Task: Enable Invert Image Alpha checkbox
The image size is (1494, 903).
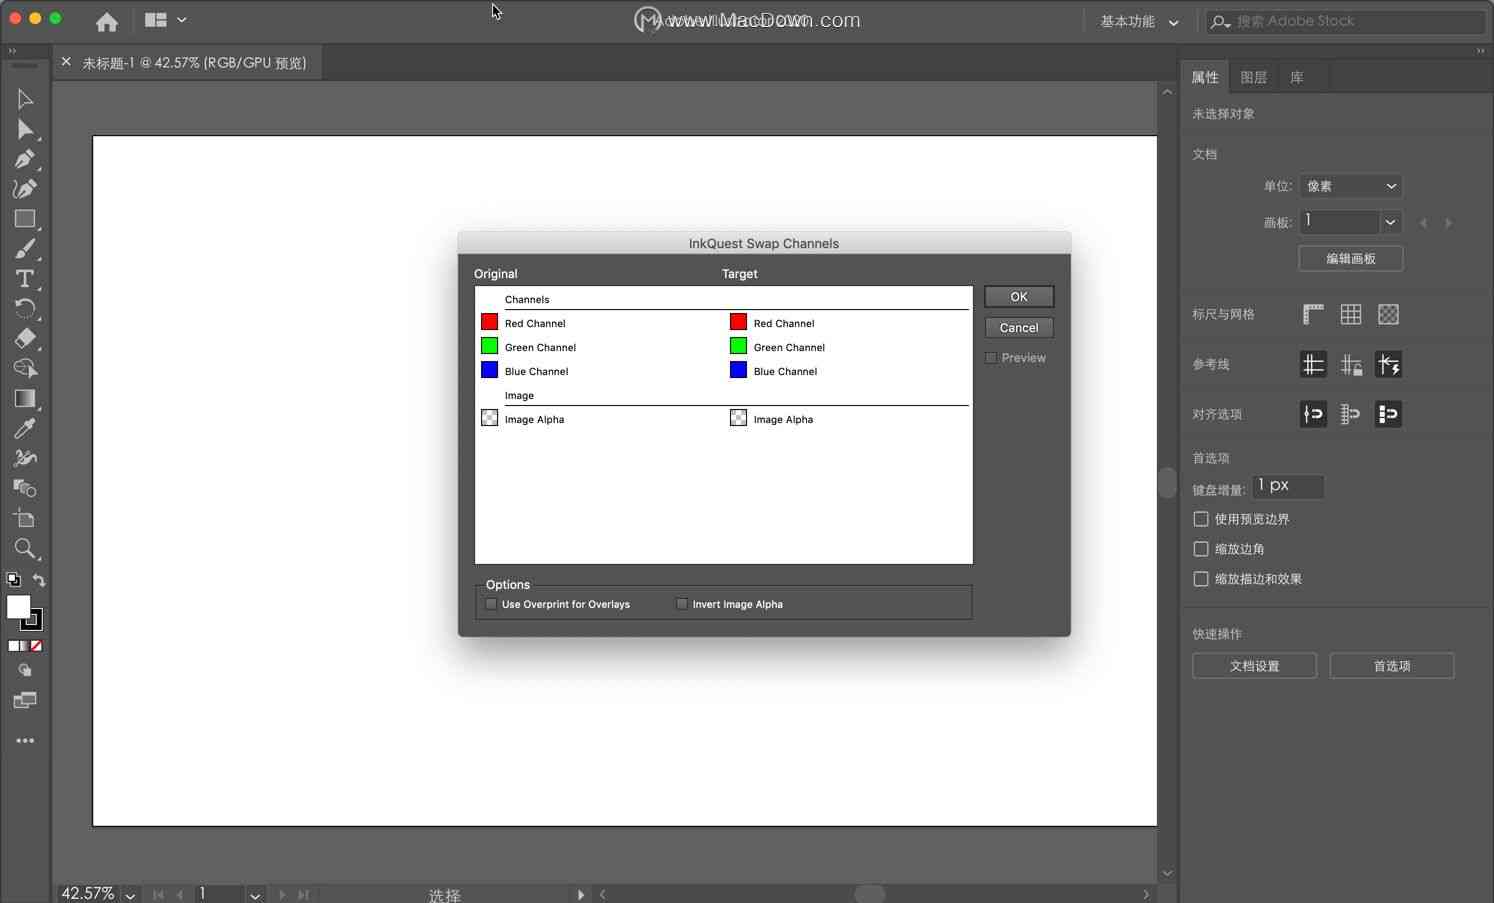Action: click(682, 604)
